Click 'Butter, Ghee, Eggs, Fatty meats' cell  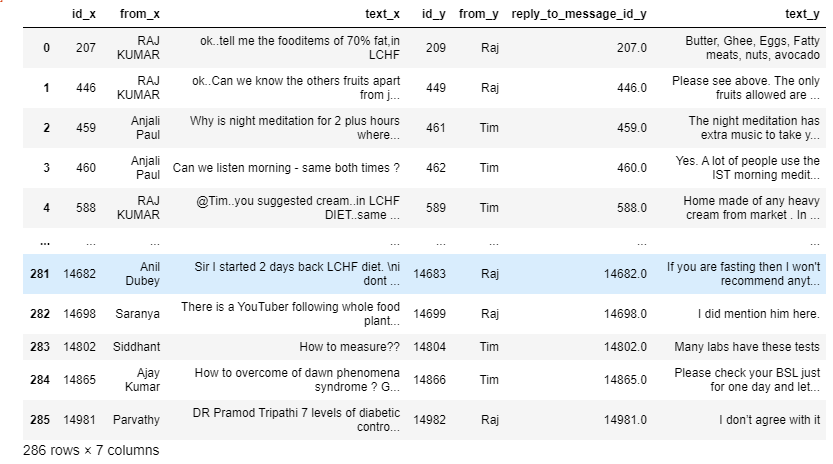[x=752, y=48]
